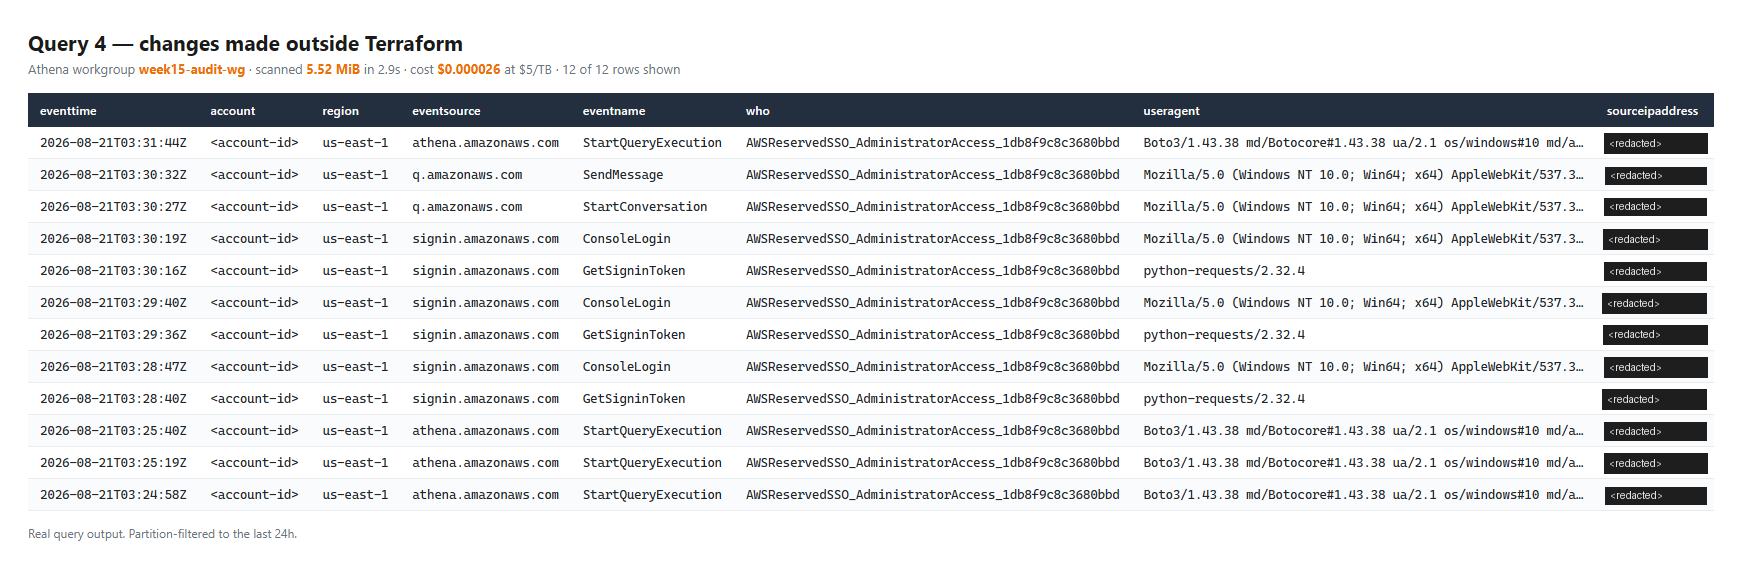
Task: Click StartQueryExecution event in the 03:25:19Z row
Action: 652,463
